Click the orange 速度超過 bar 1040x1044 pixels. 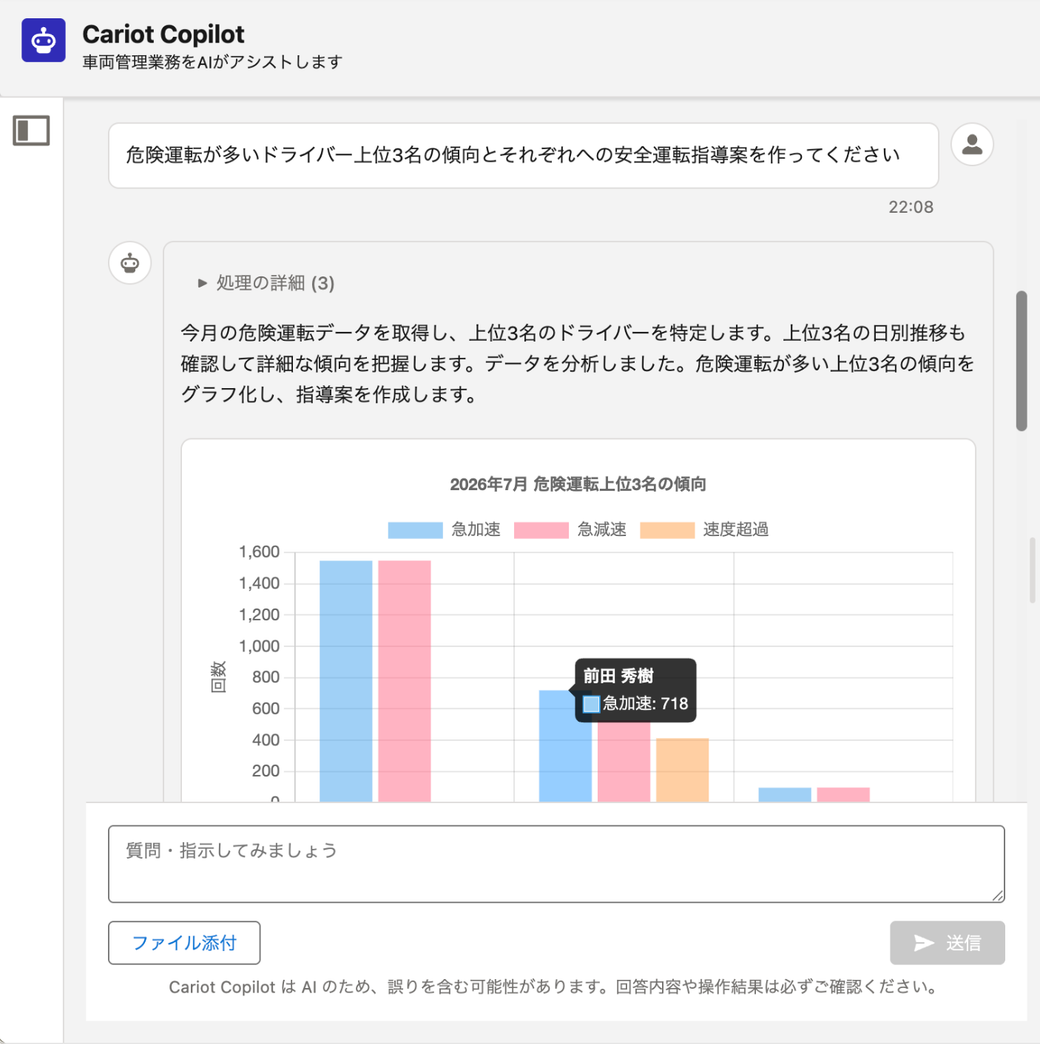(682, 770)
